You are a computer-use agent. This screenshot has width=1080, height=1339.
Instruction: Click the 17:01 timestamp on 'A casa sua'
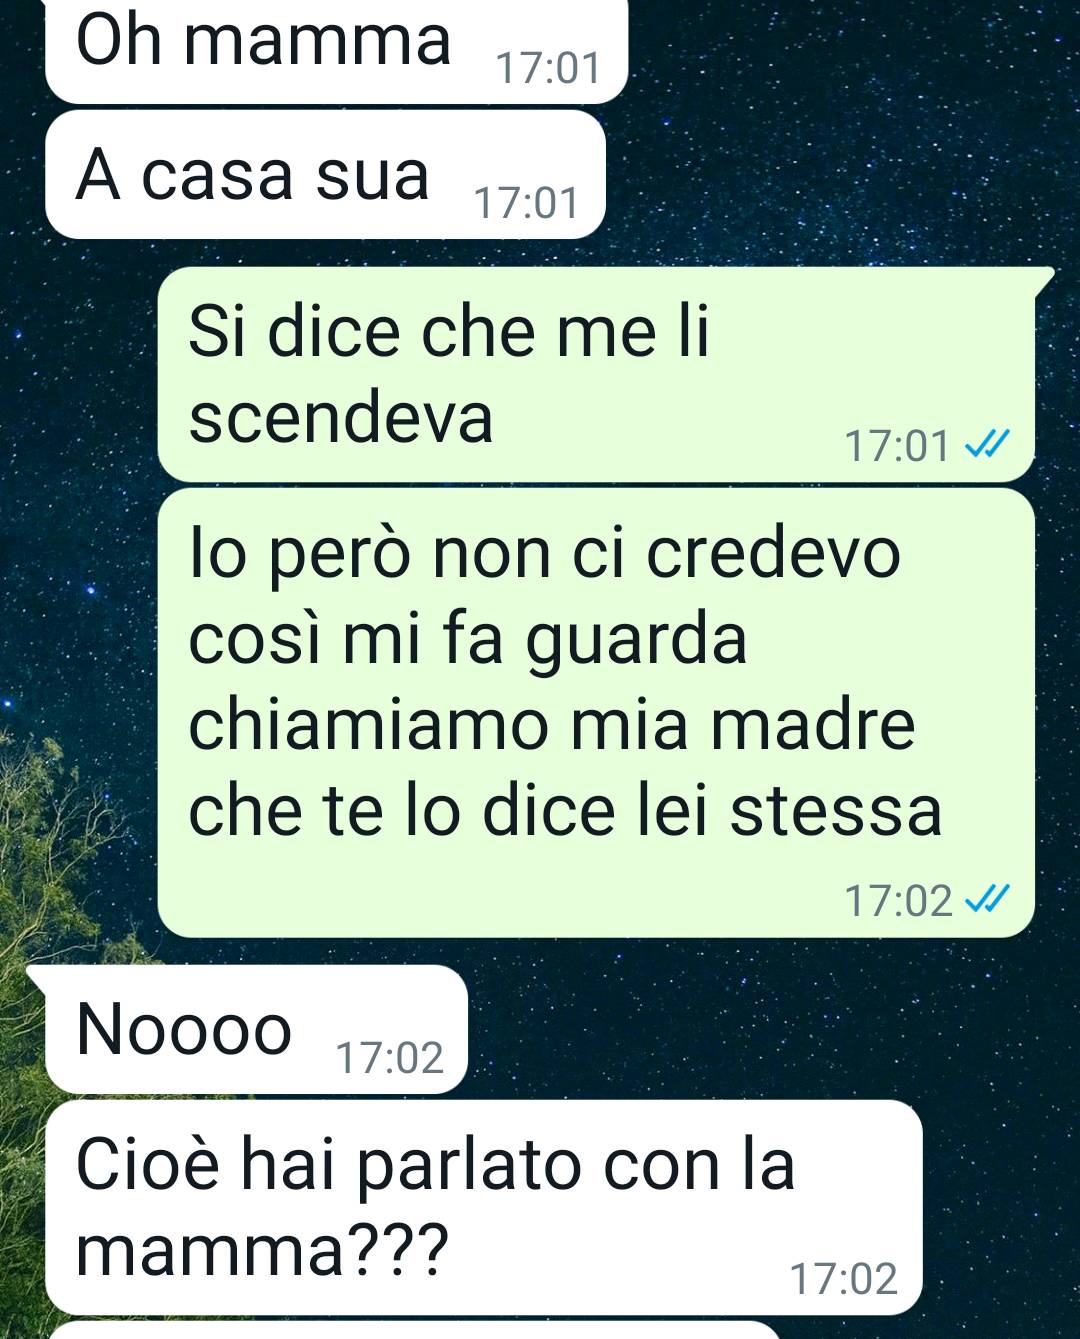[x=526, y=203]
